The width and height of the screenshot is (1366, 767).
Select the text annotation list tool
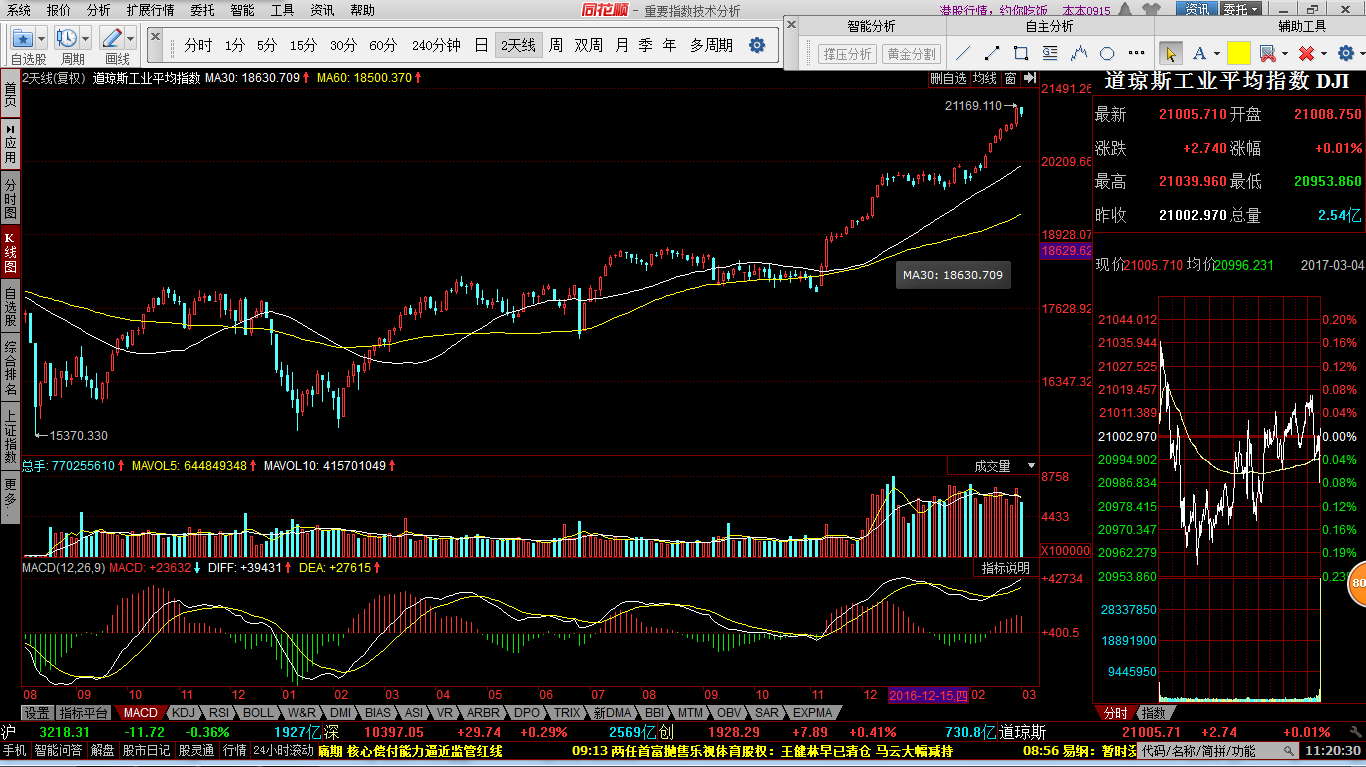(x=1050, y=53)
